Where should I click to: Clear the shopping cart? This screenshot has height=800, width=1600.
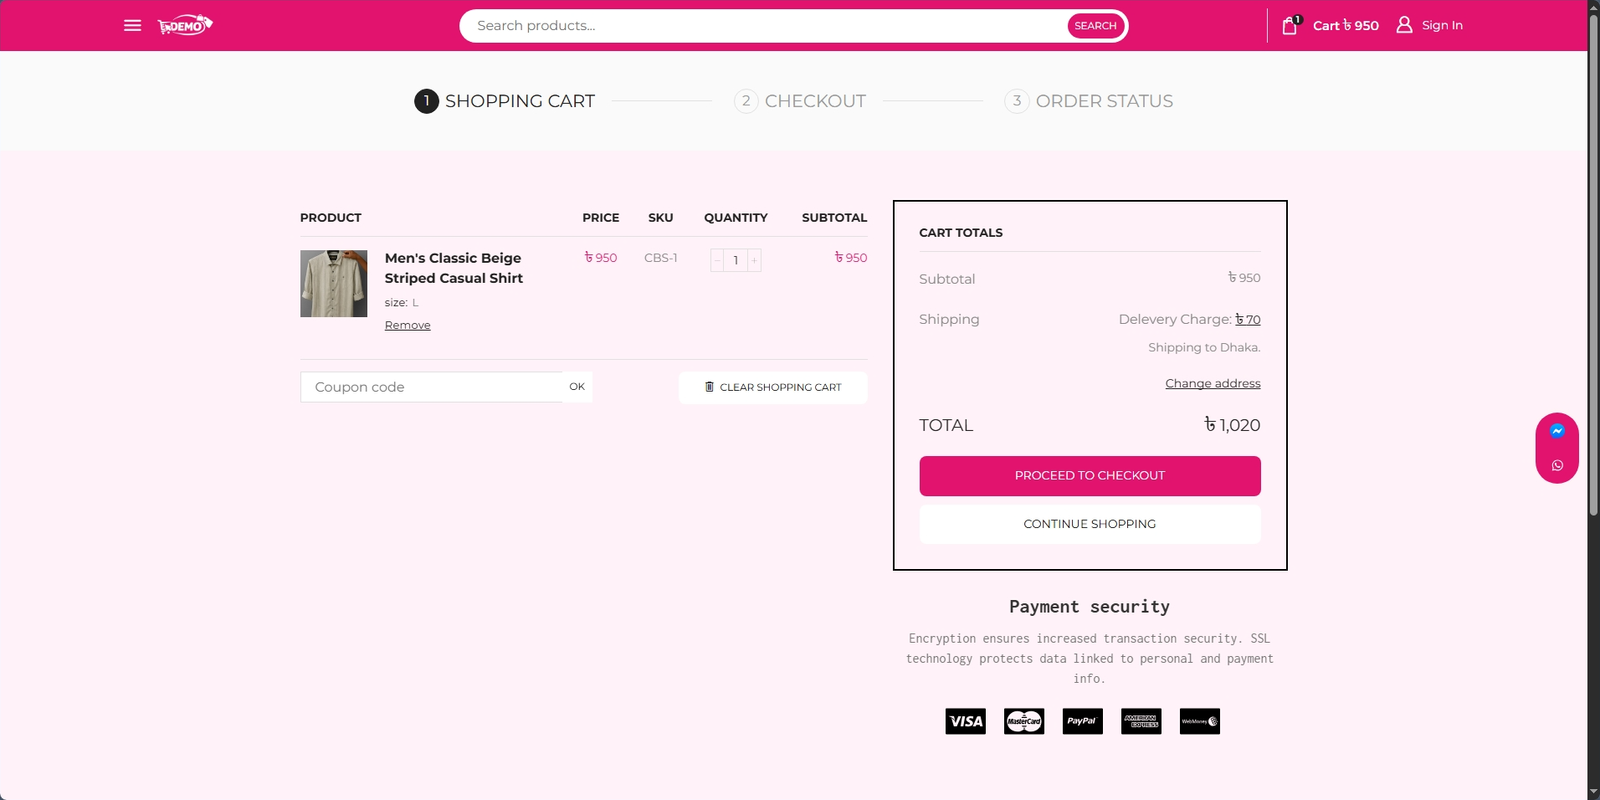click(773, 387)
